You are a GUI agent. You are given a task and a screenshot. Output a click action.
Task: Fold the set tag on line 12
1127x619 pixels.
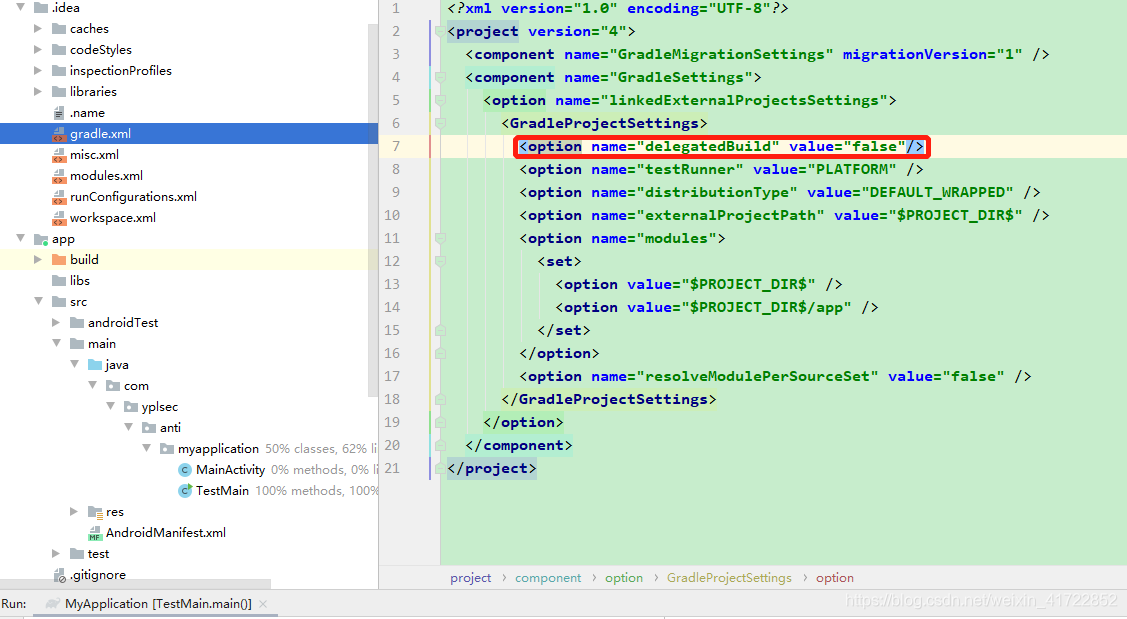point(441,261)
